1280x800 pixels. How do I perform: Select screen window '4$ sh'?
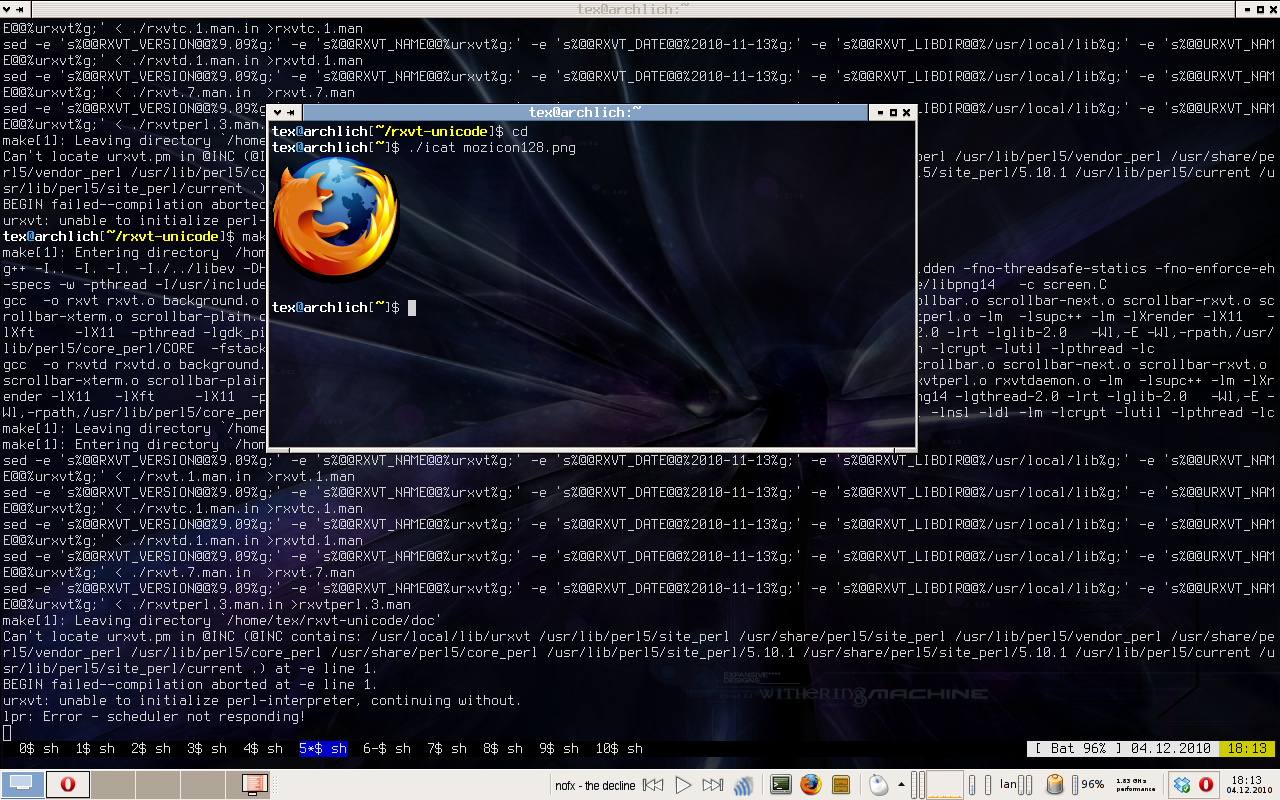pyautogui.click(x=263, y=748)
